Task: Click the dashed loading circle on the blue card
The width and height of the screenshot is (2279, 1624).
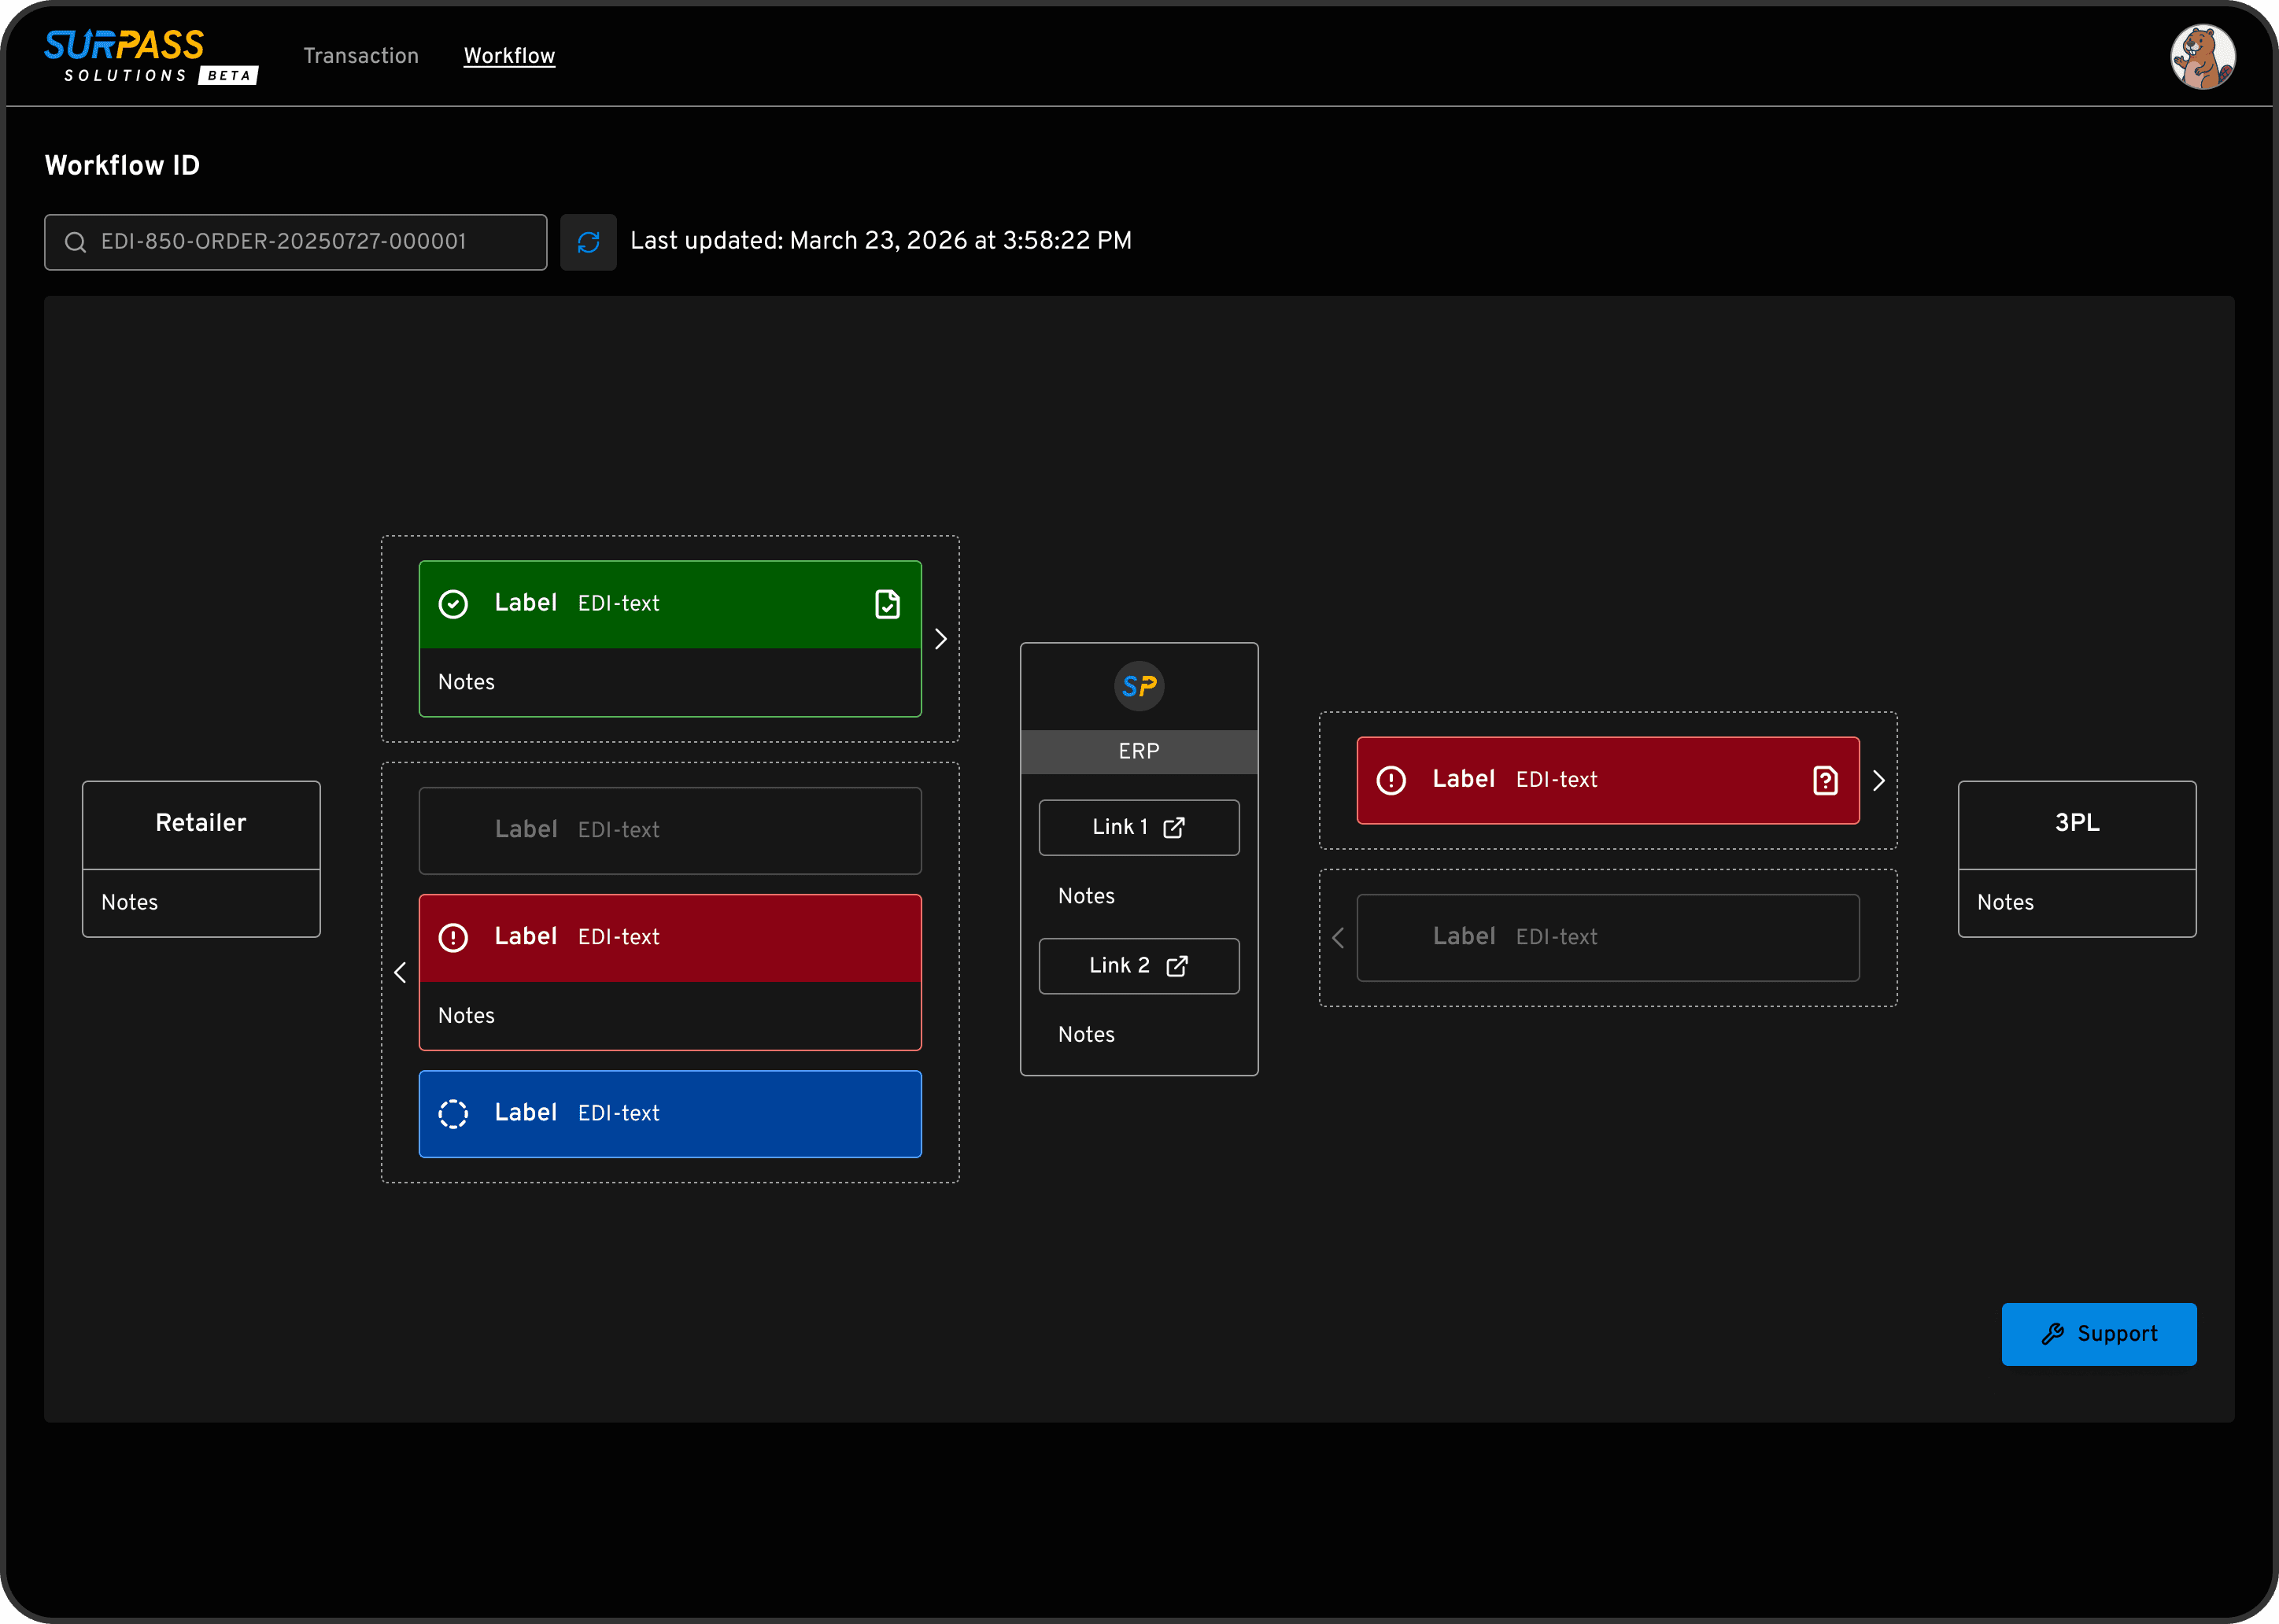Action: (x=454, y=1113)
